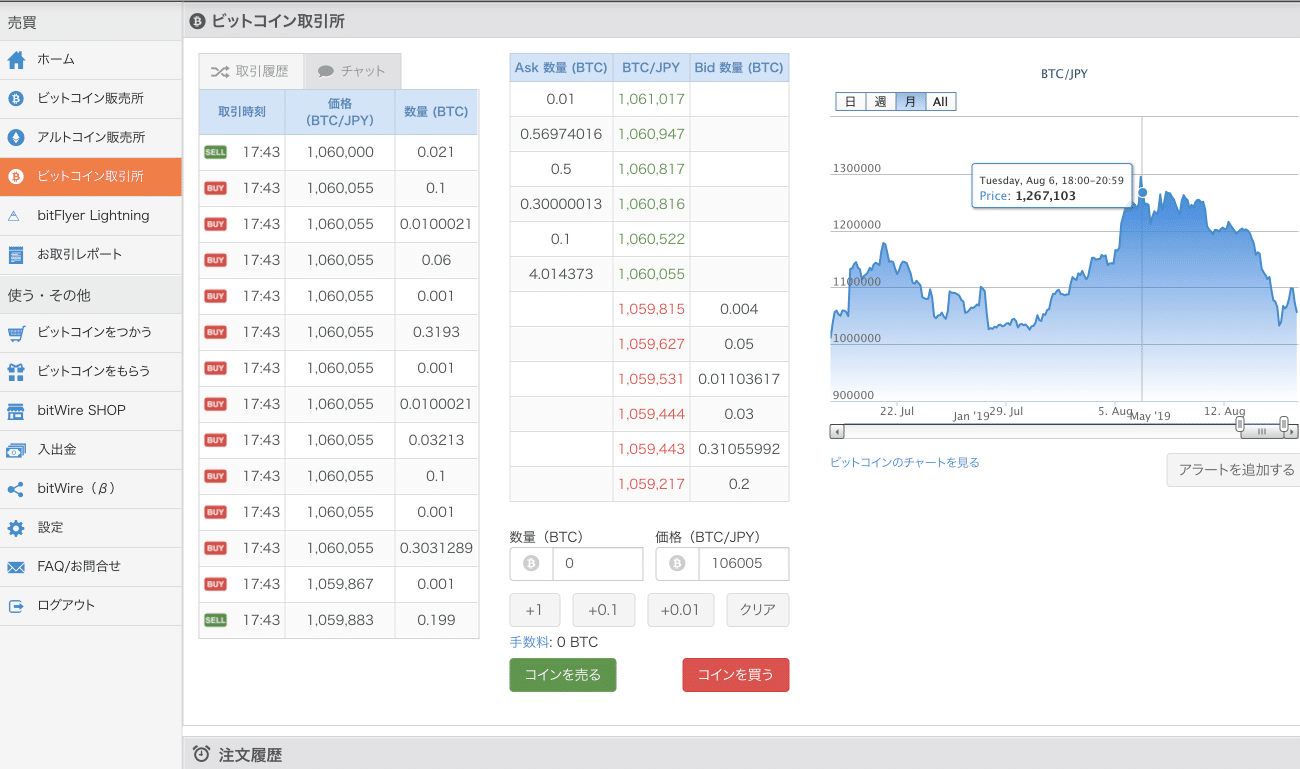
Task: Click the SELL badge on the 1,059,883 trade
Action: point(215,620)
